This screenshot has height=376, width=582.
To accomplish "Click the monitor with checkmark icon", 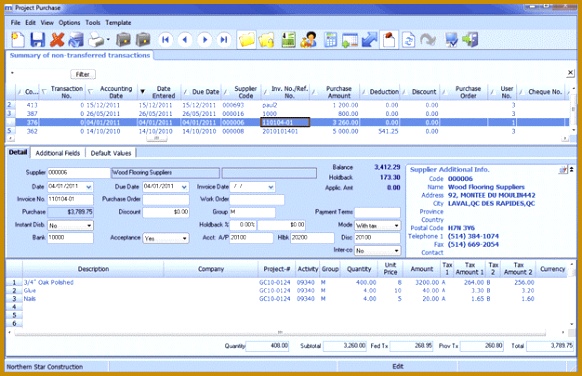I will click(x=451, y=40).
